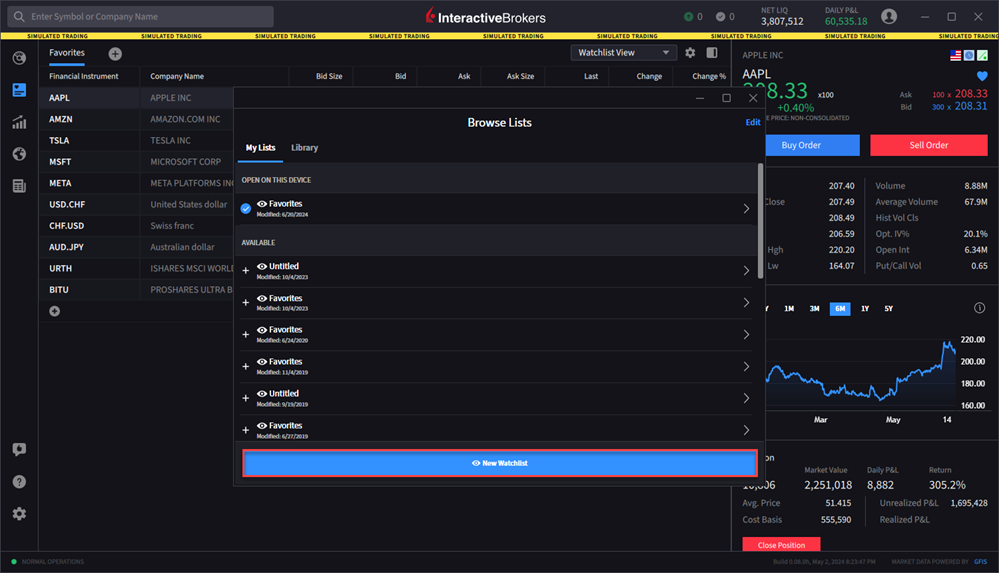999x573 pixels.
Task: Click Edit link in Browse Lists
Action: [752, 122]
